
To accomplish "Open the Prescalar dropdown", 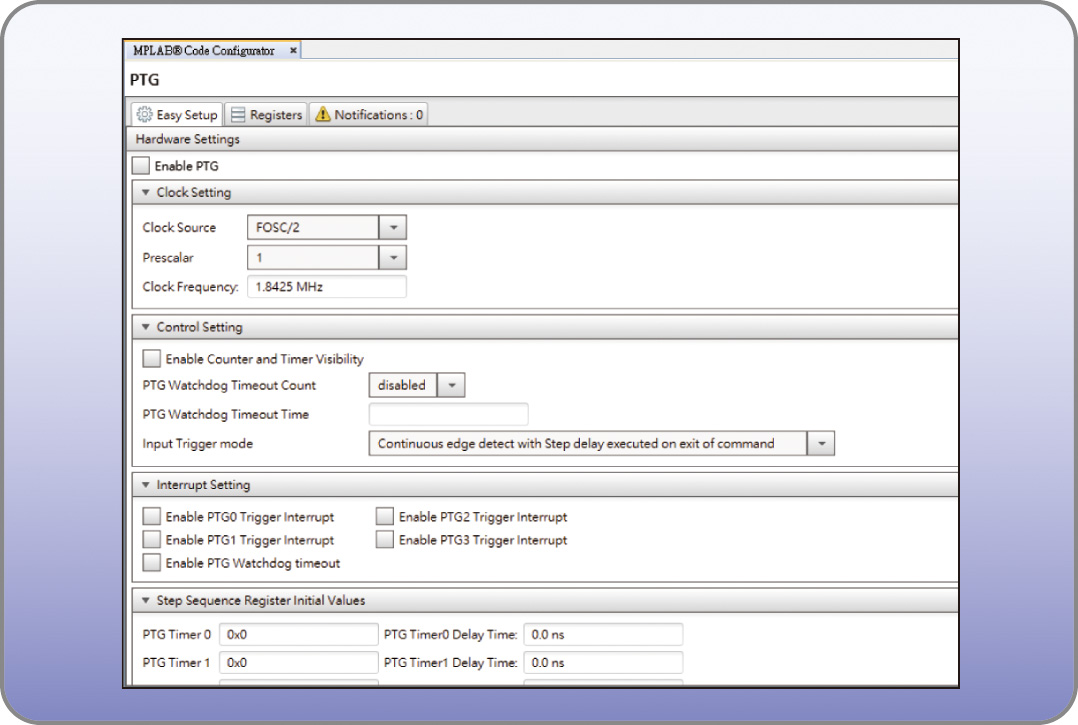I will click(x=393, y=258).
